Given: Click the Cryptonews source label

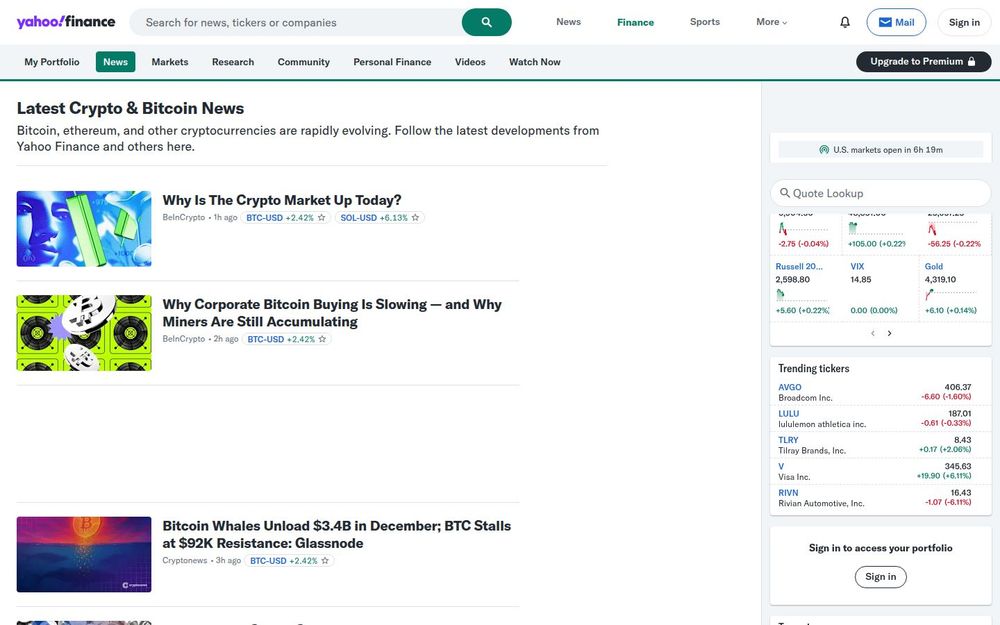Looking at the screenshot, I should 185,561.
